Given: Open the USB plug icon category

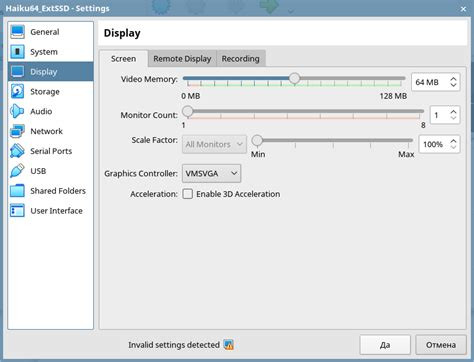Looking at the screenshot, I should (17, 171).
